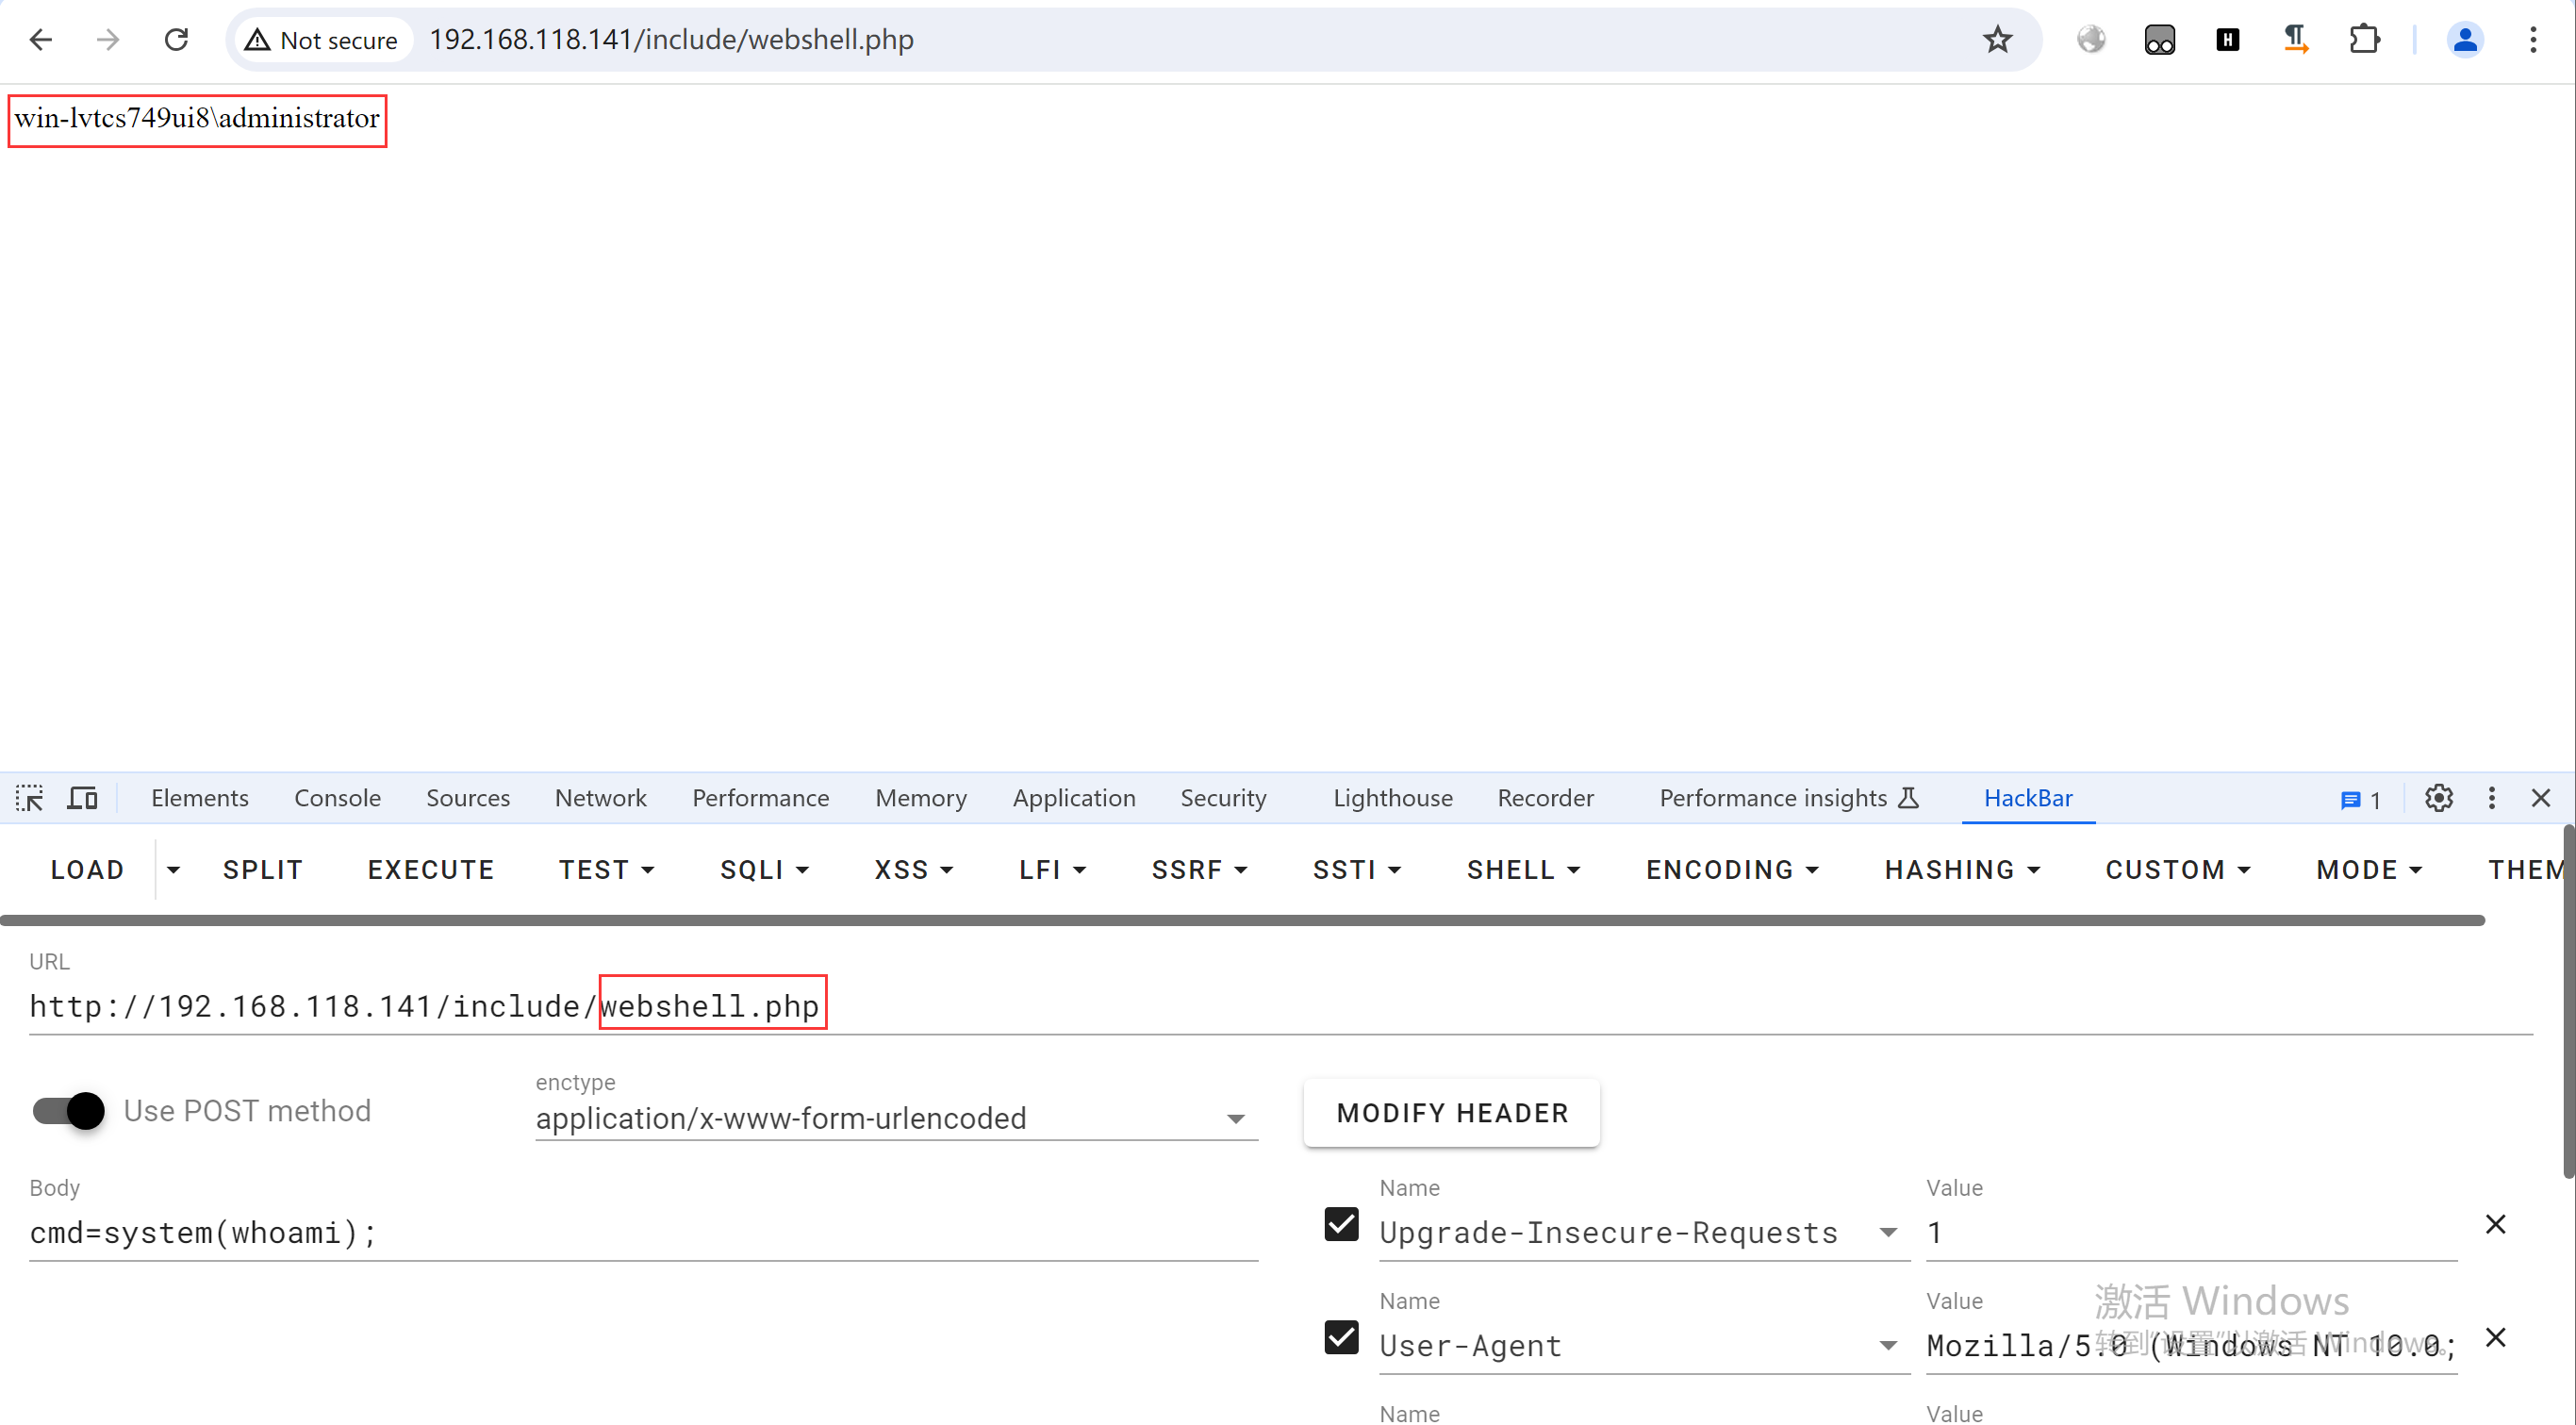Screen dimensions: 2576x1425
Task: Expand the XSS dropdown menu
Action: pyautogui.click(x=914, y=870)
